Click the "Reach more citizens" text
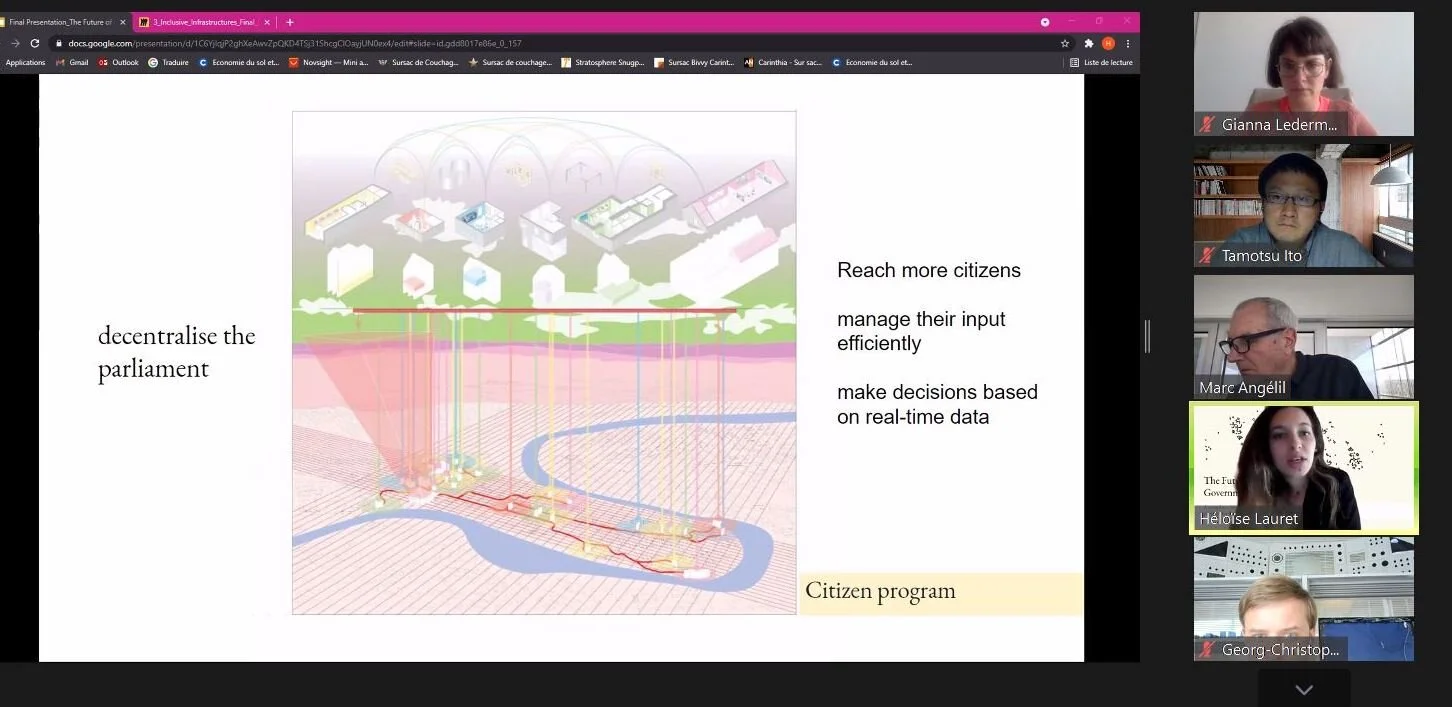This screenshot has height=707, width=1452. pos(929,270)
